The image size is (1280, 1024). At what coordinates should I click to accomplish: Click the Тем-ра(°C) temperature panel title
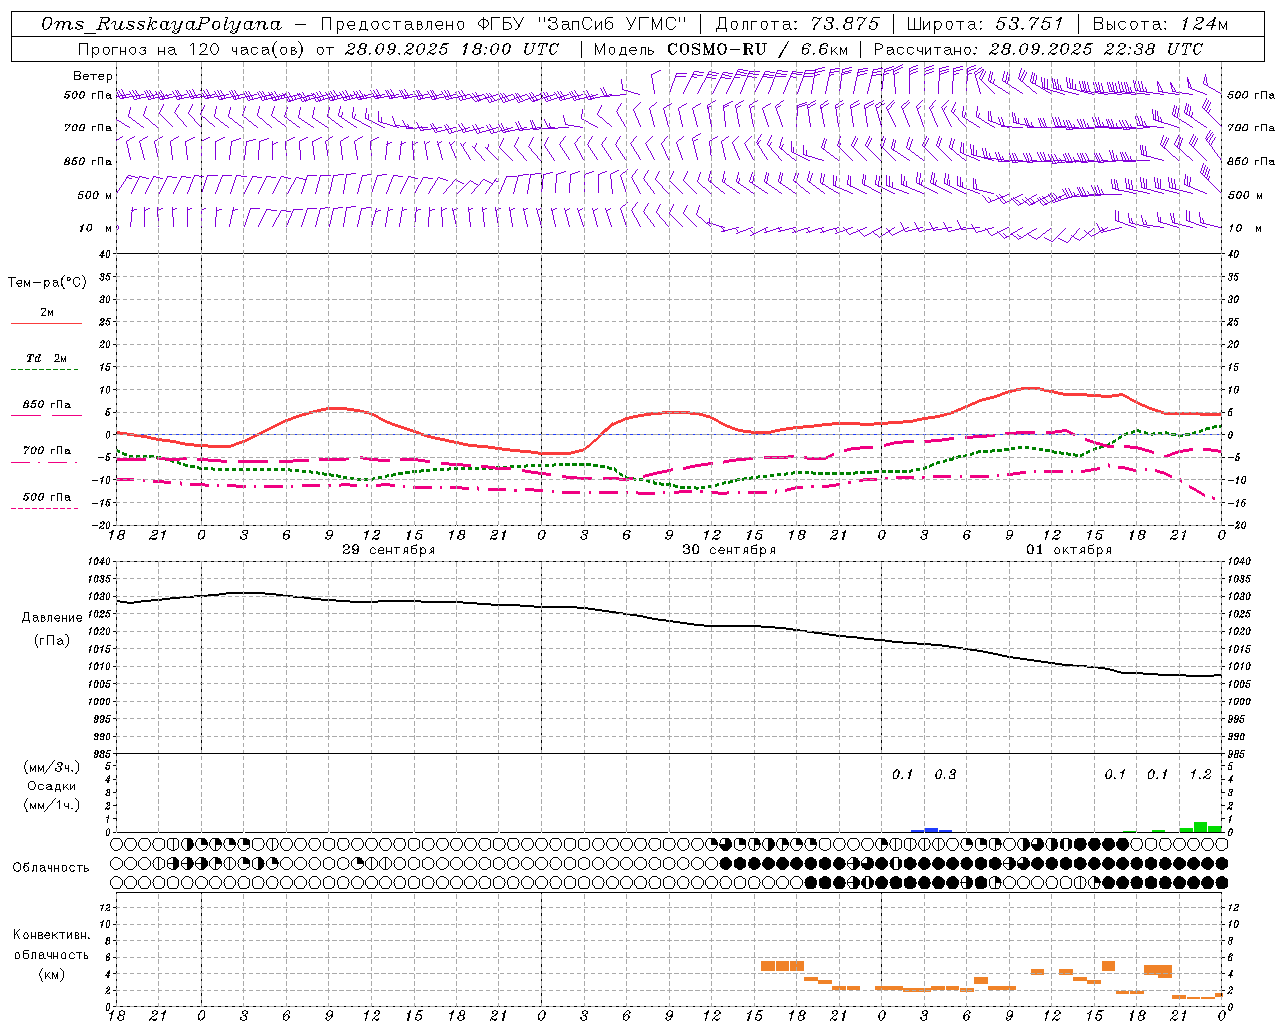[47, 283]
